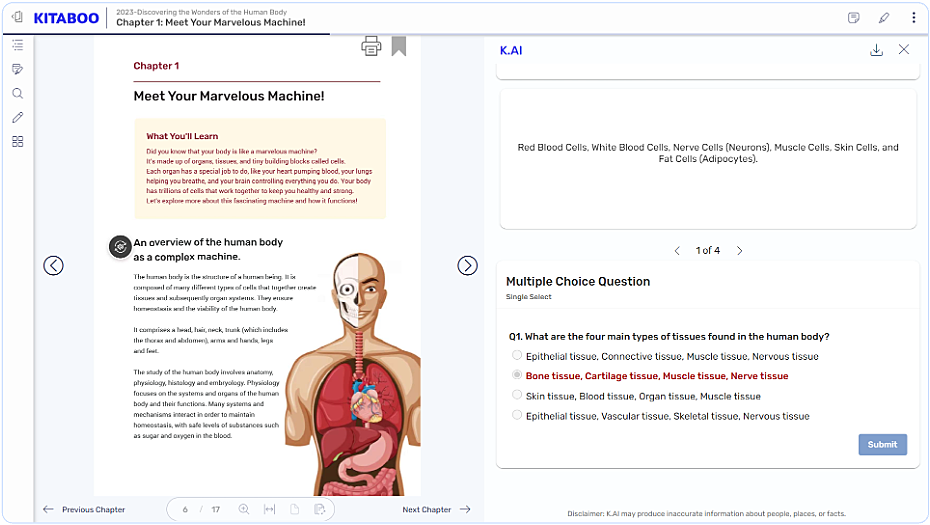Download the K.AI results

876,50
